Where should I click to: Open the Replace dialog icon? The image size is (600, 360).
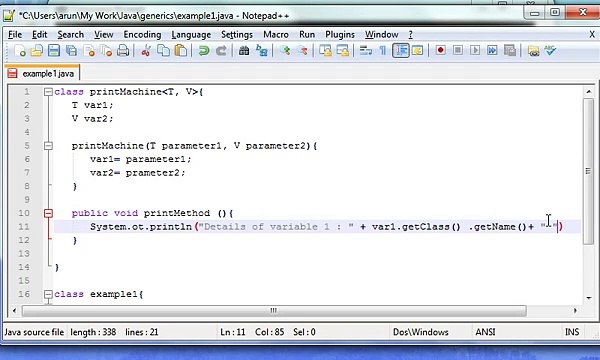[262, 50]
